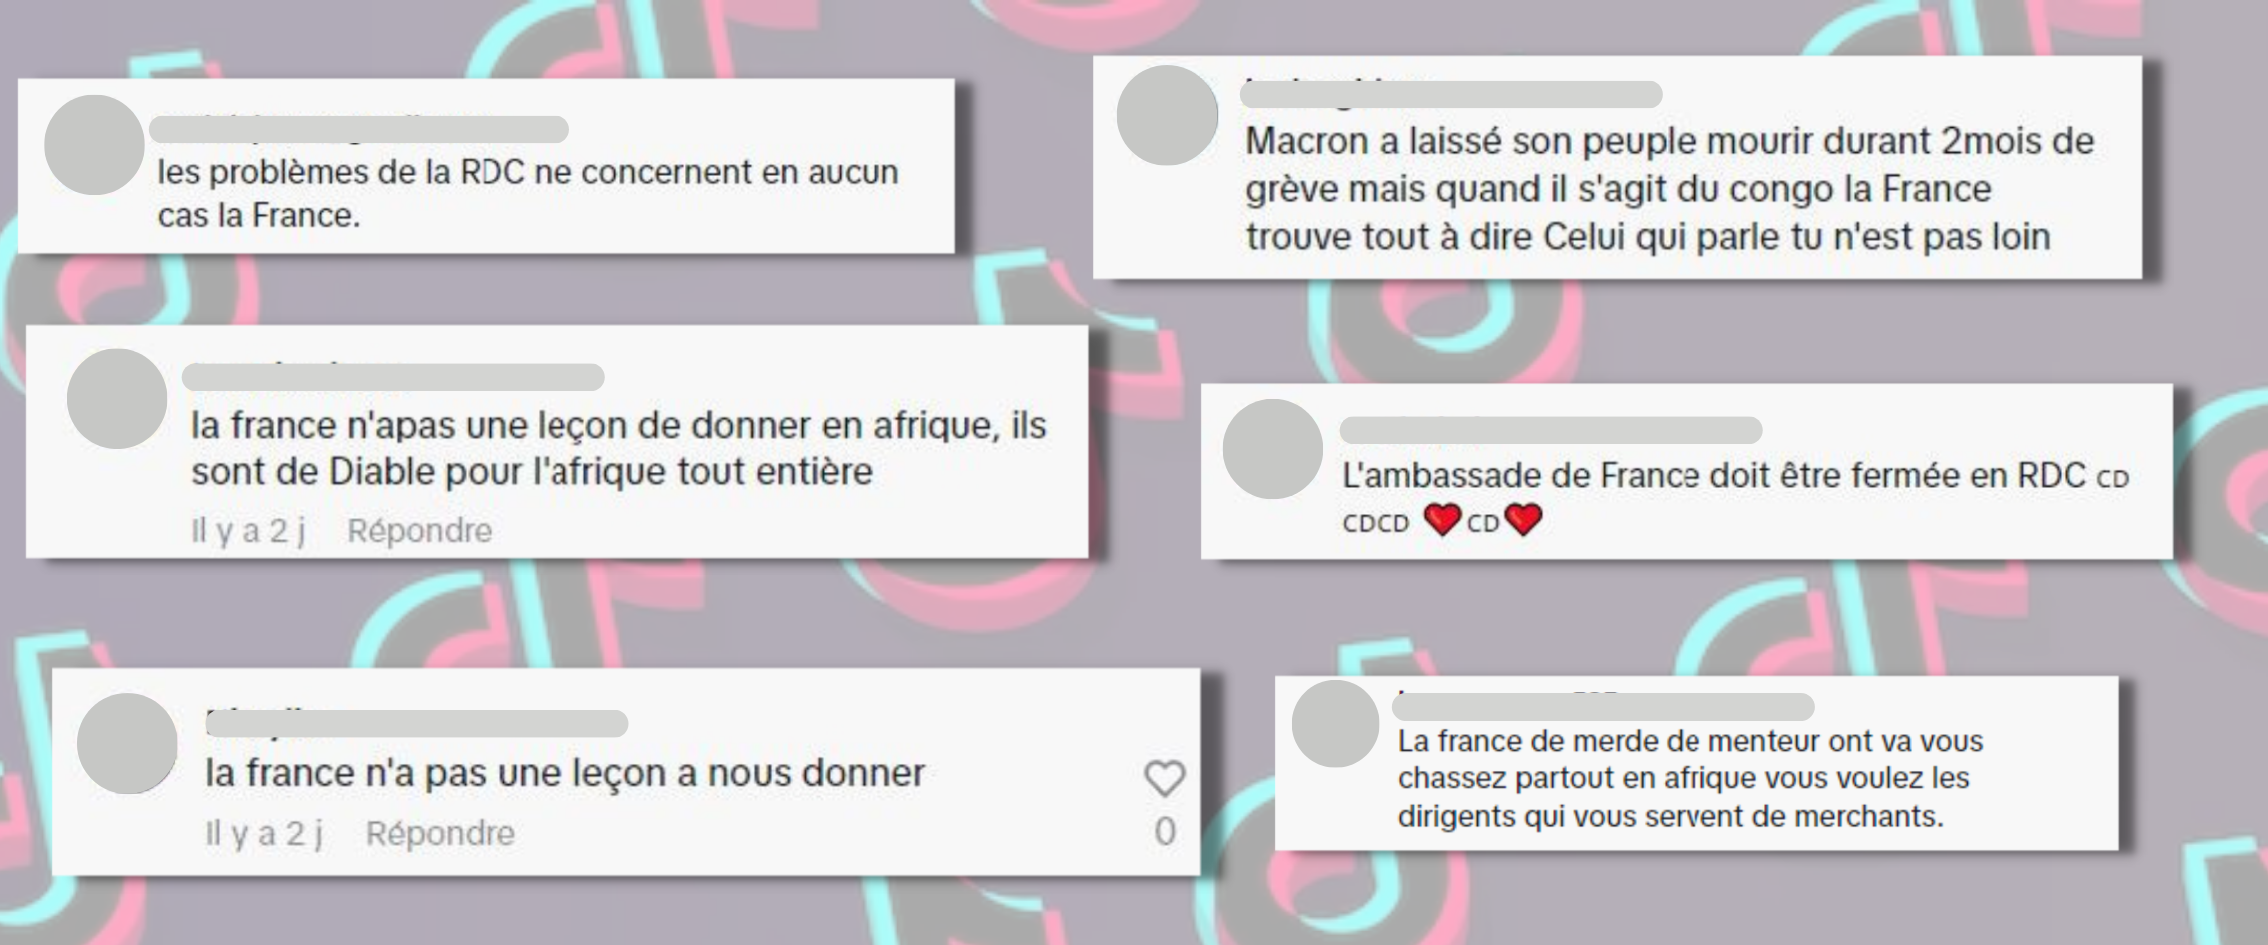Select the text 'L'ambassade de France doit être fermée en RDC'

tap(1714, 475)
